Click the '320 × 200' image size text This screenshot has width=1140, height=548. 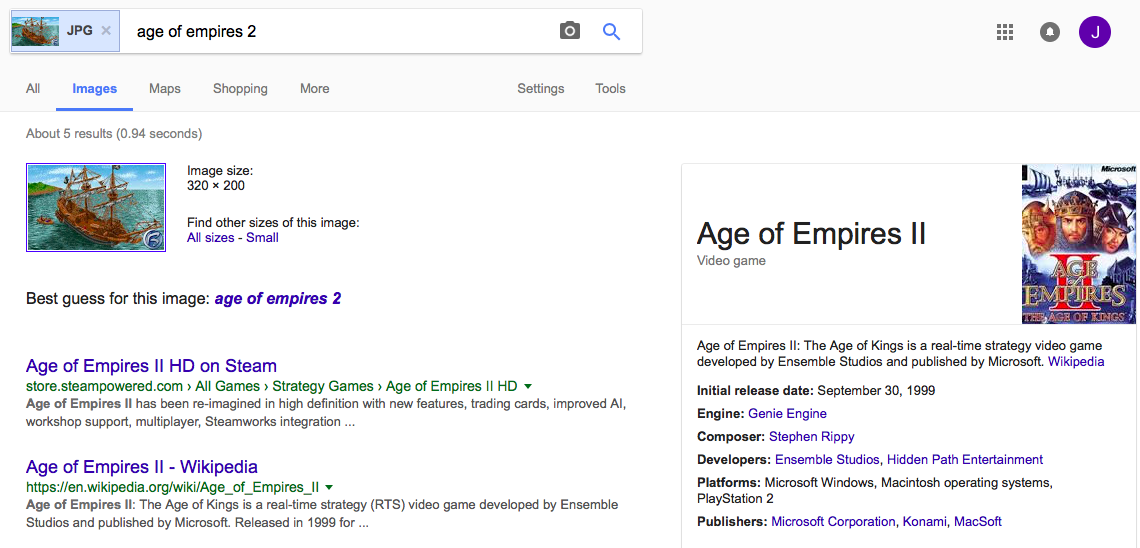click(216, 185)
